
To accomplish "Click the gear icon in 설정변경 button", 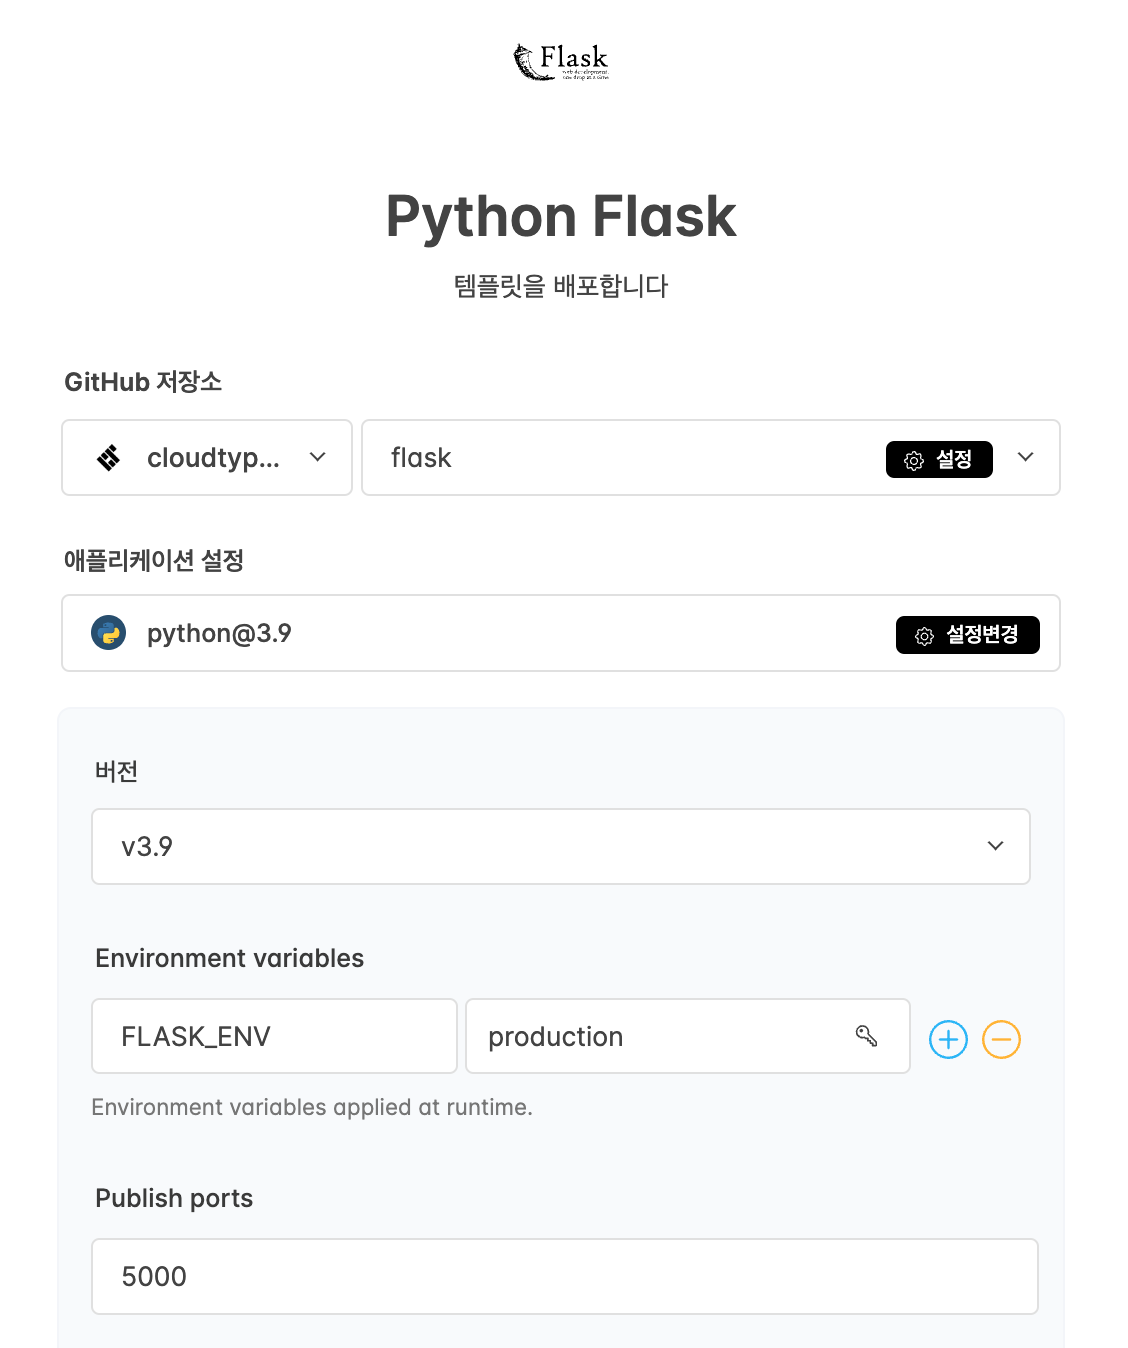I will pyautogui.click(x=925, y=636).
